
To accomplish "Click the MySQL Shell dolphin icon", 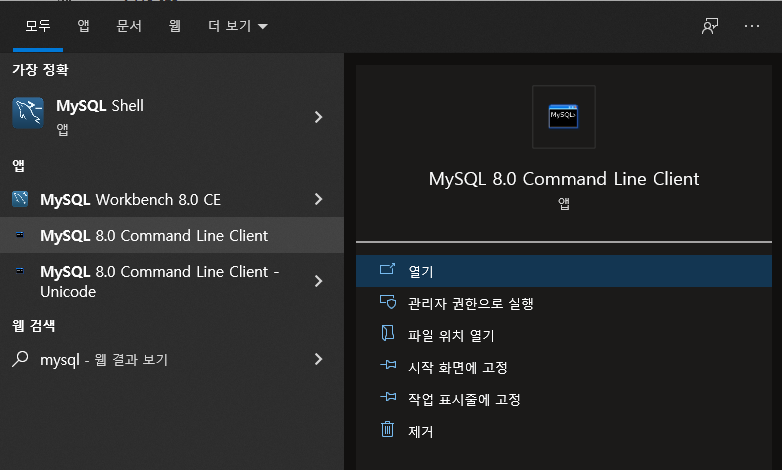I will (x=28, y=113).
